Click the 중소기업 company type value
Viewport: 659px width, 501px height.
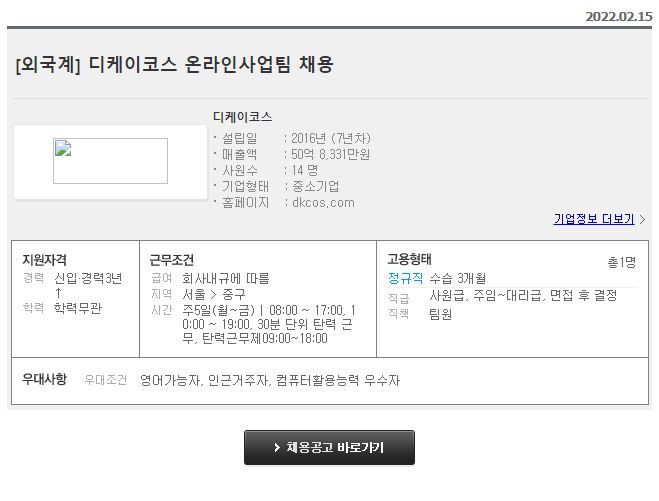pyautogui.click(x=315, y=186)
